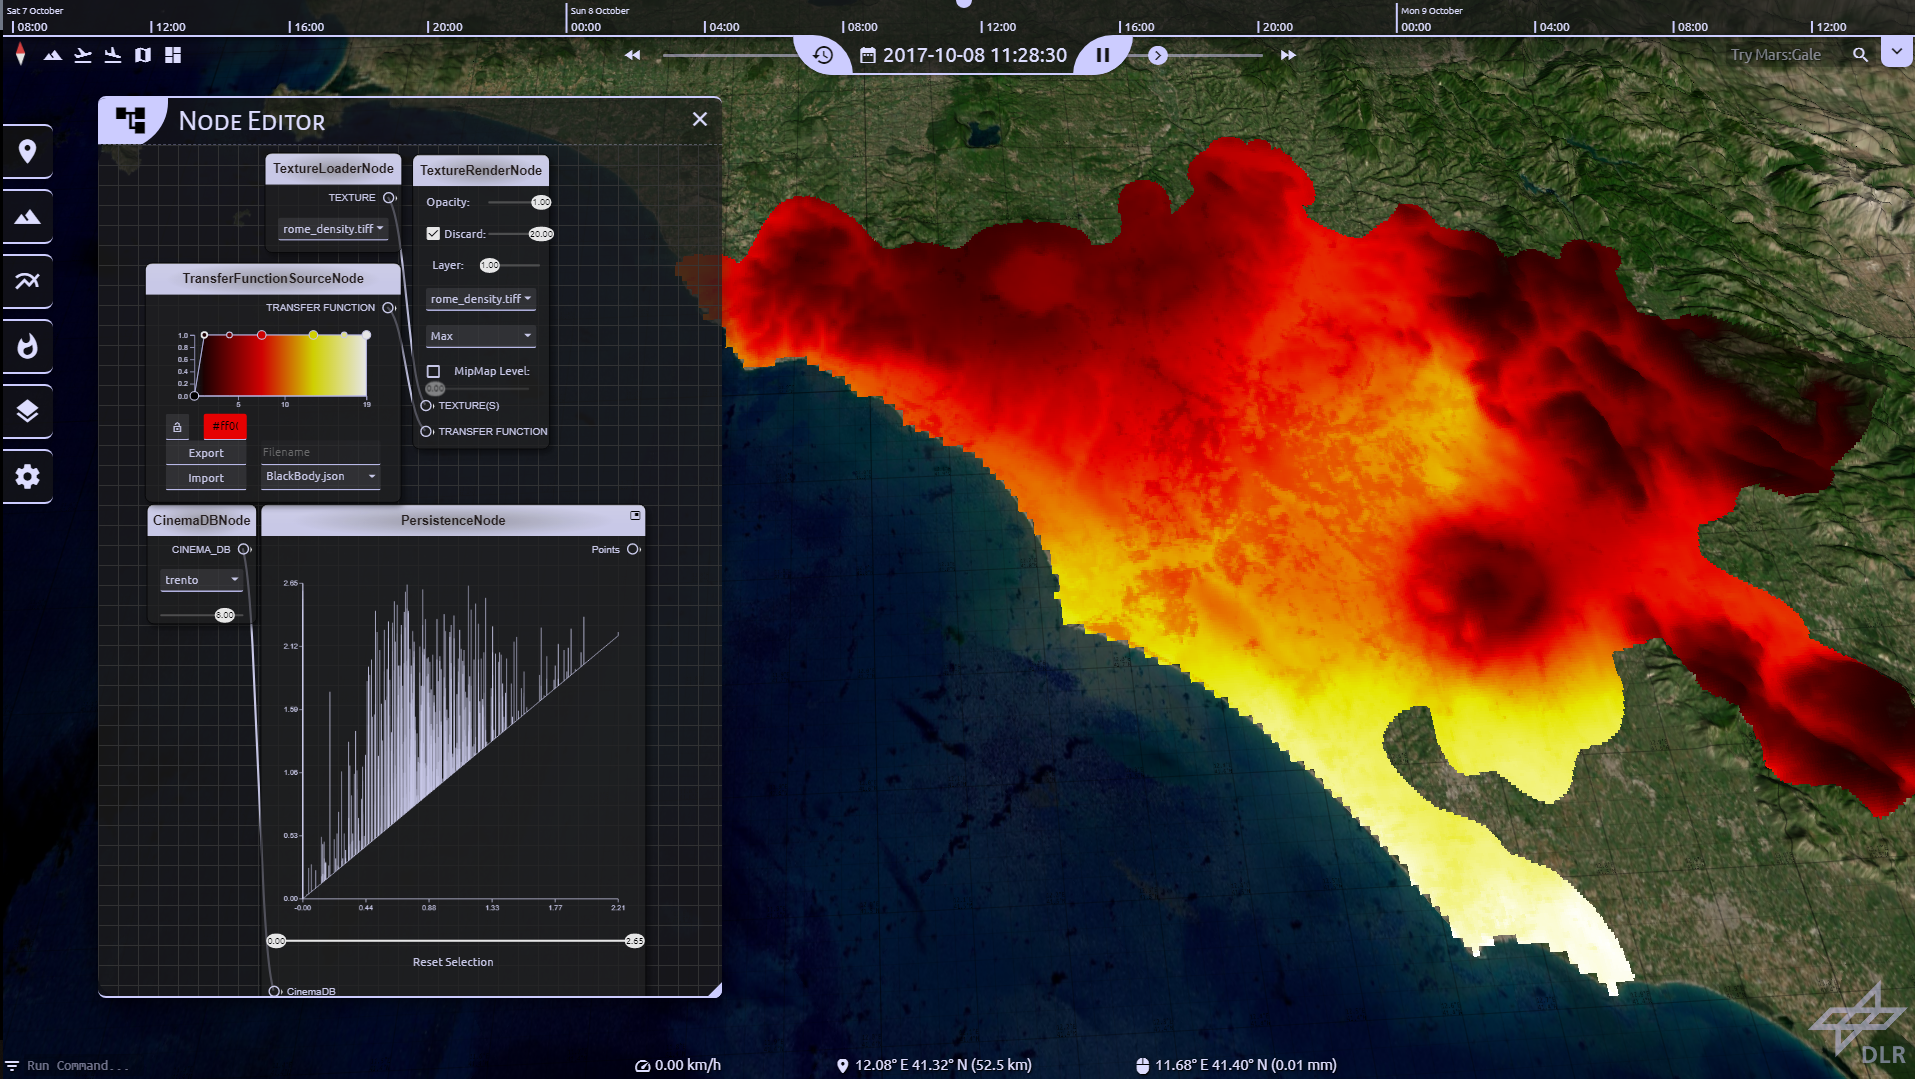The image size is (1915, 1079).
Task: Expand the Max blend mode dropdown
Action: [x=480, y=336]
